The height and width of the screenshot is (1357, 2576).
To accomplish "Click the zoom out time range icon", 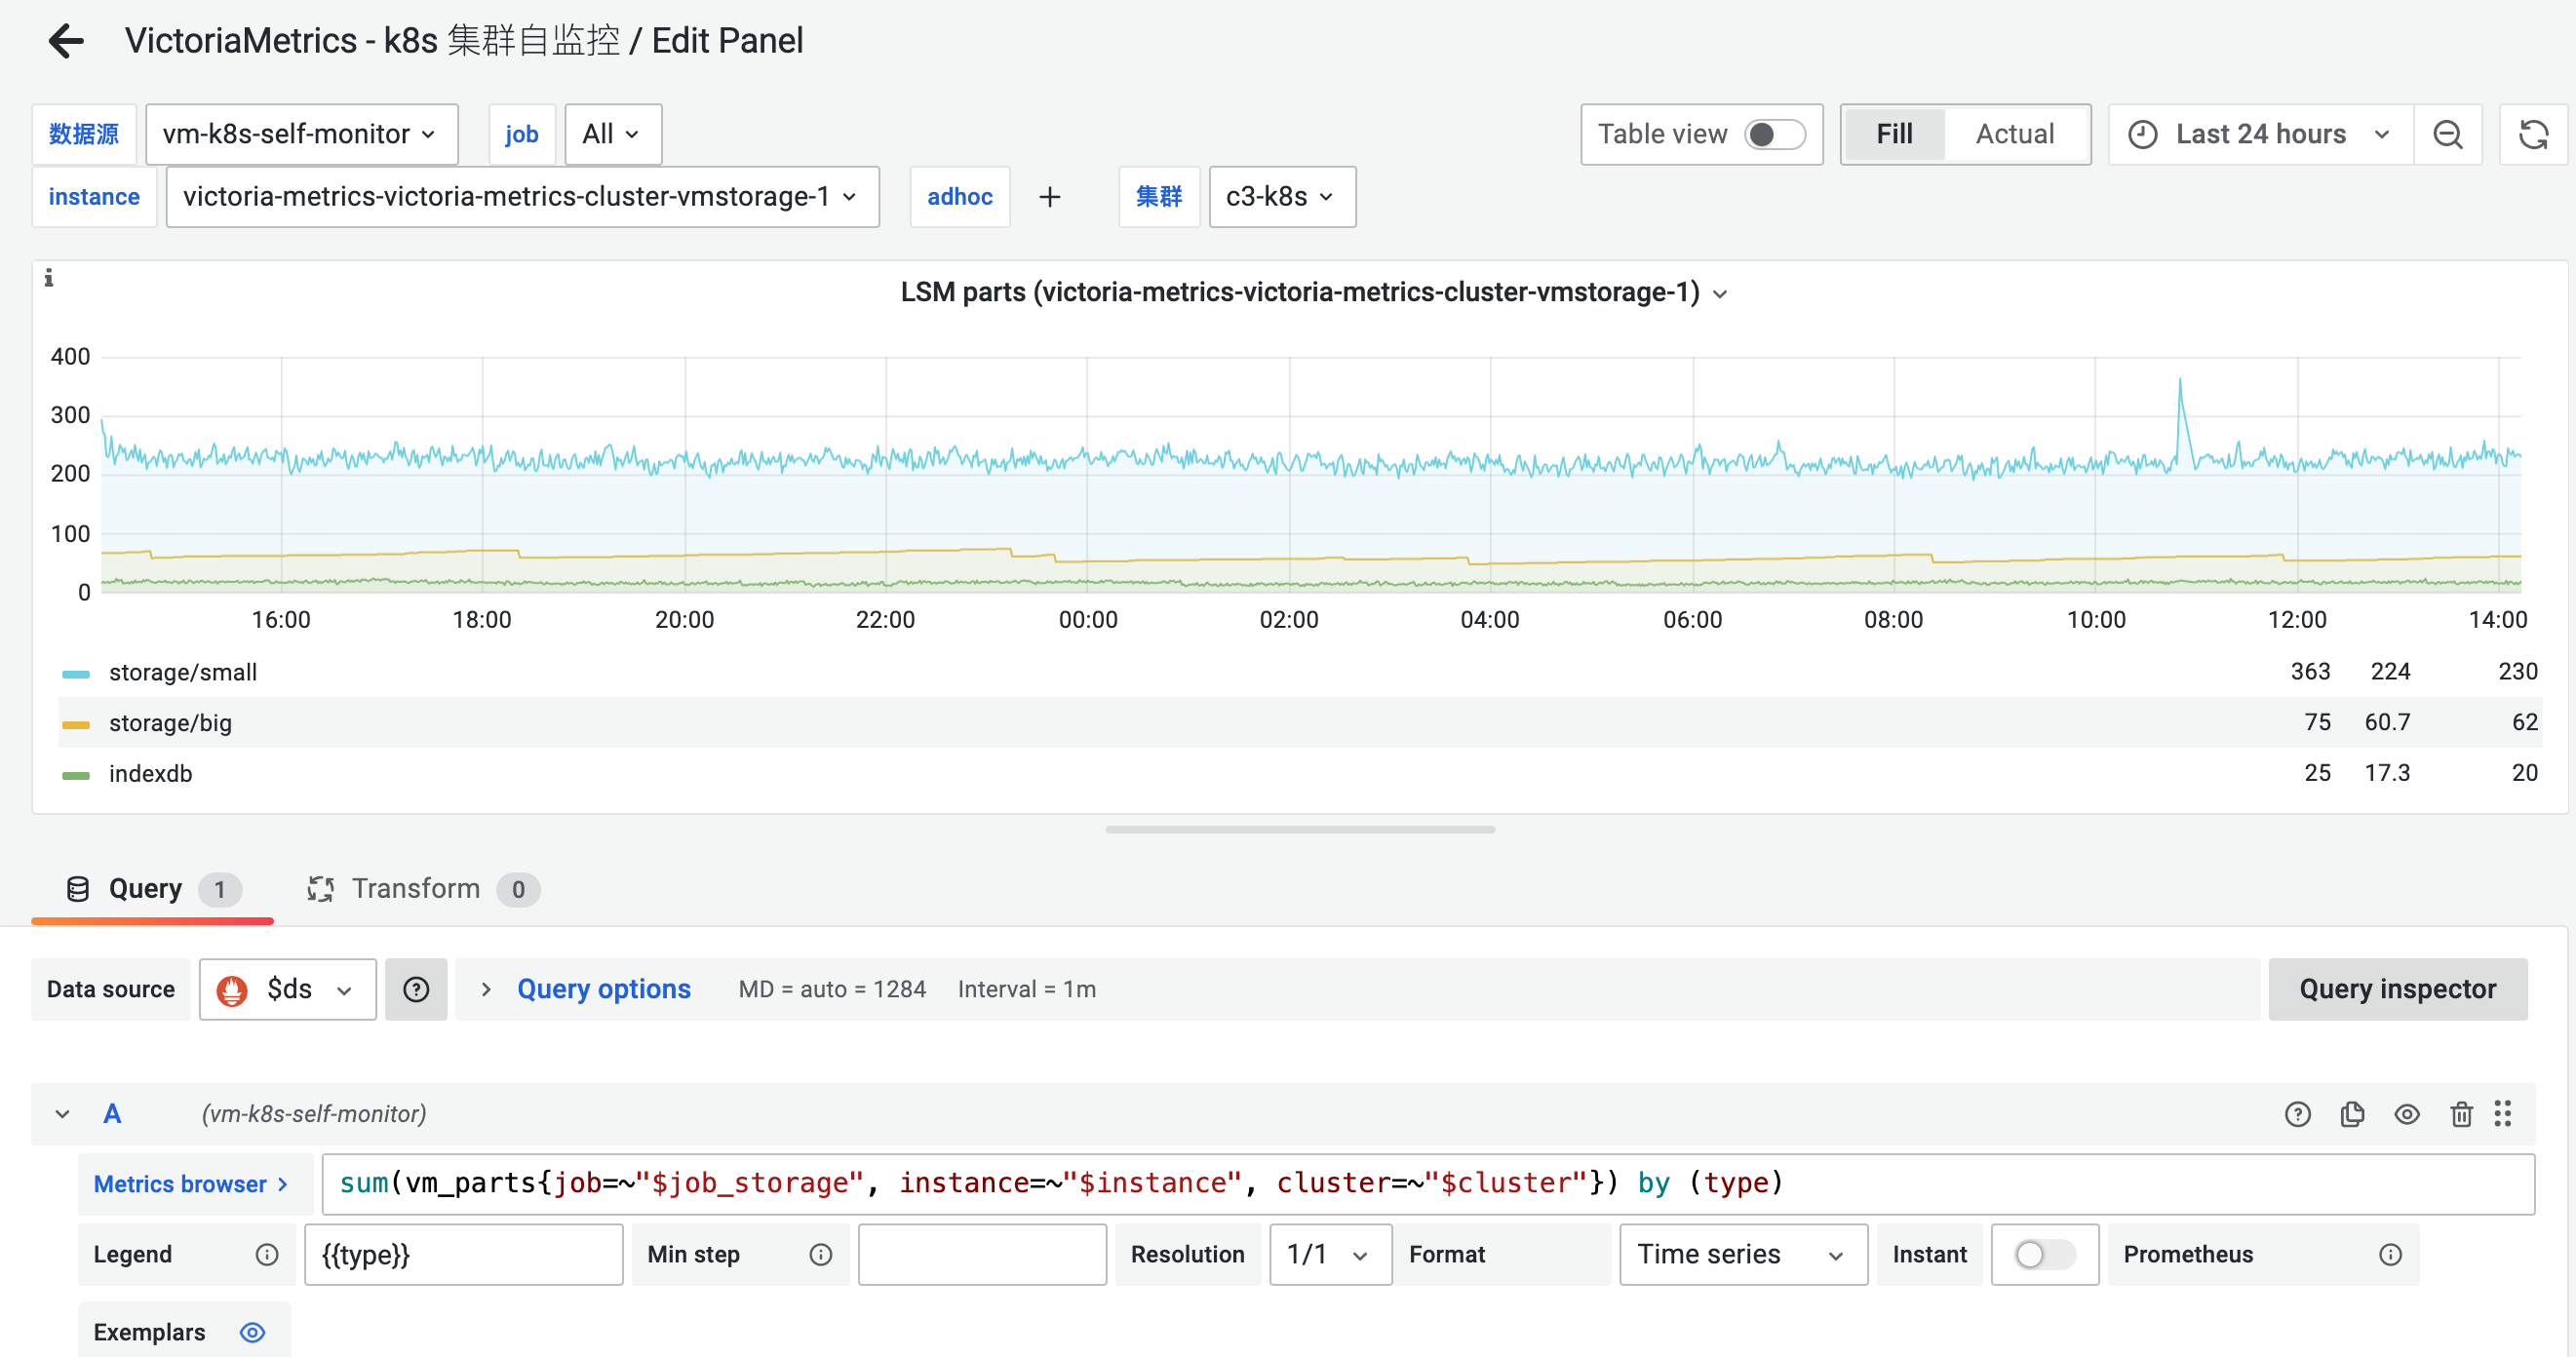I will (2447, 134).
